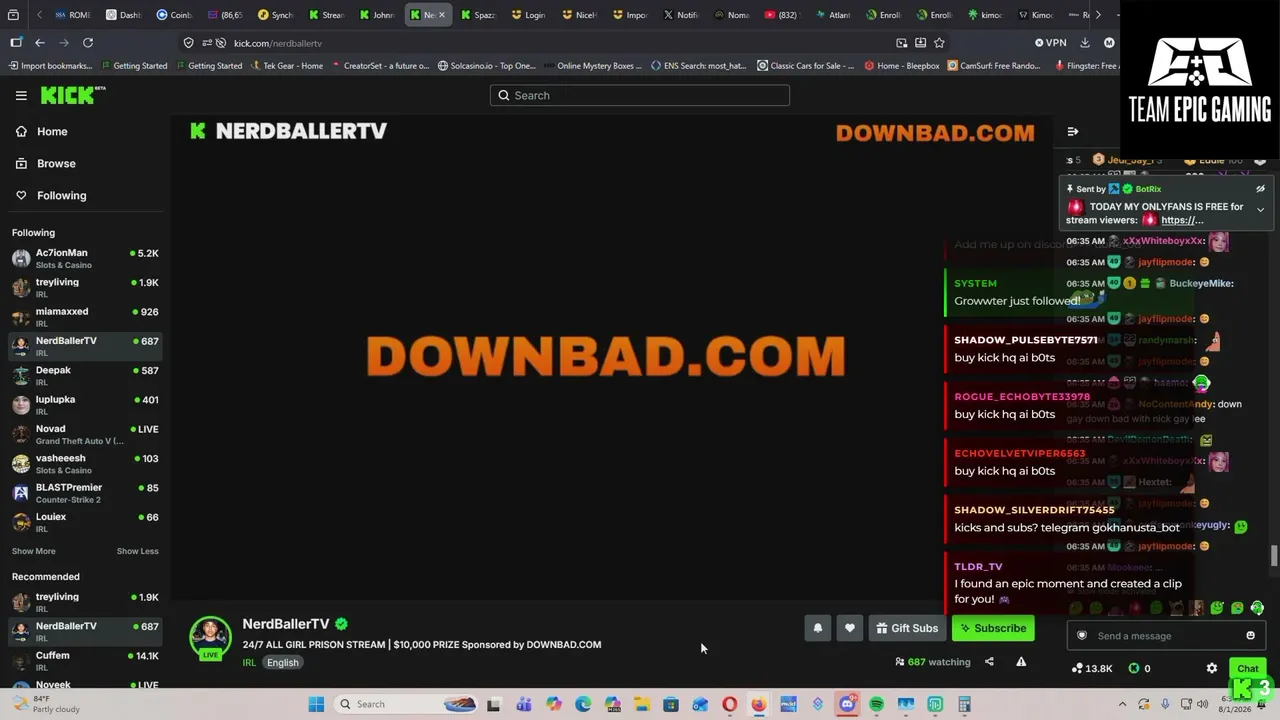Open Opera browser from taskbar

[x=729, y=704]
